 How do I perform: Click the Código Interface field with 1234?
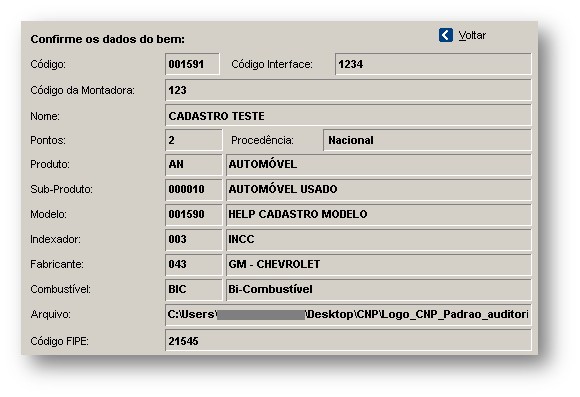click(433, 64)
